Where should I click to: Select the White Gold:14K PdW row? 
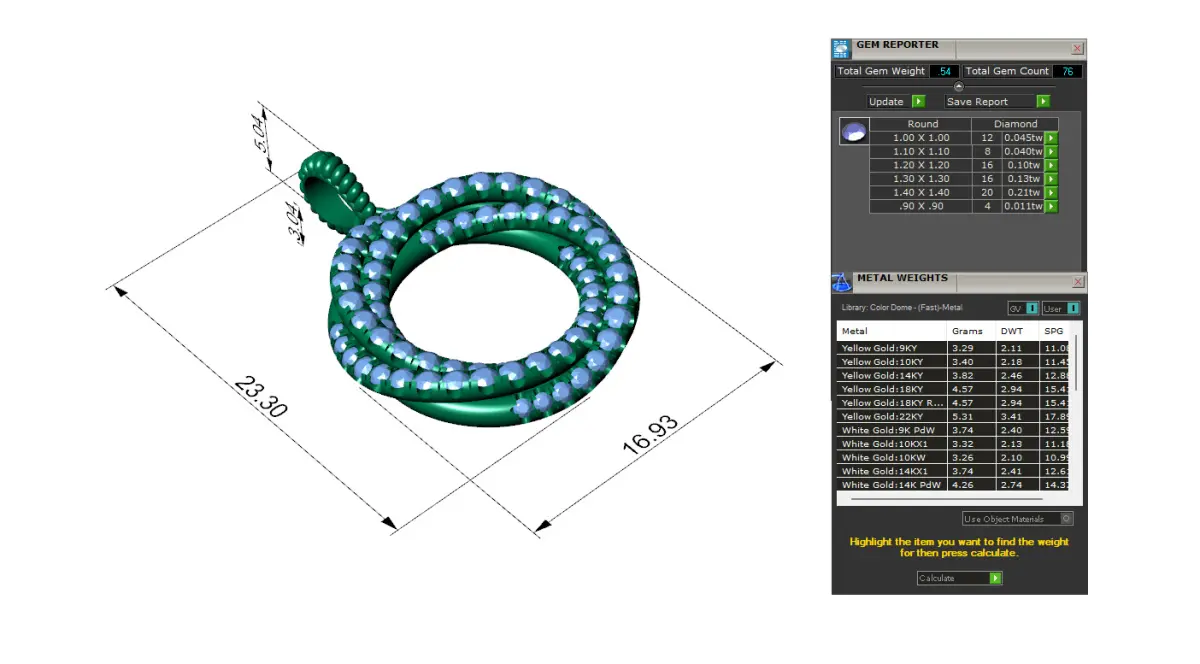953,485
